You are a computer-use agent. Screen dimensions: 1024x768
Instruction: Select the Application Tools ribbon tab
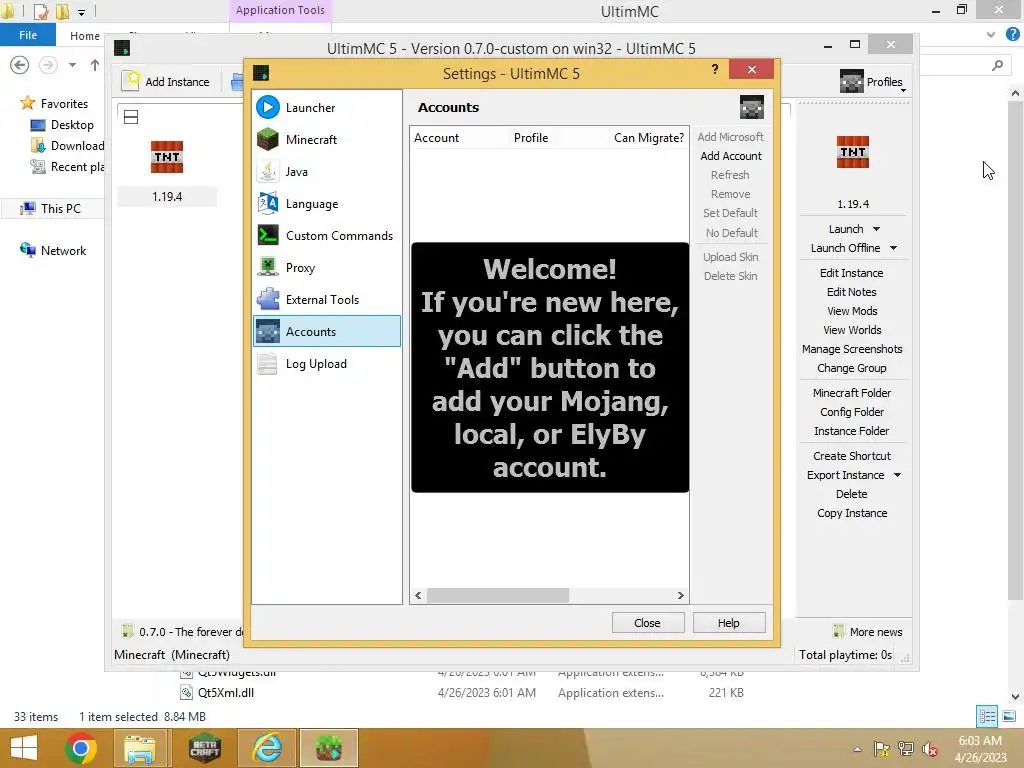pyautogui.click(x=280, y=10)
